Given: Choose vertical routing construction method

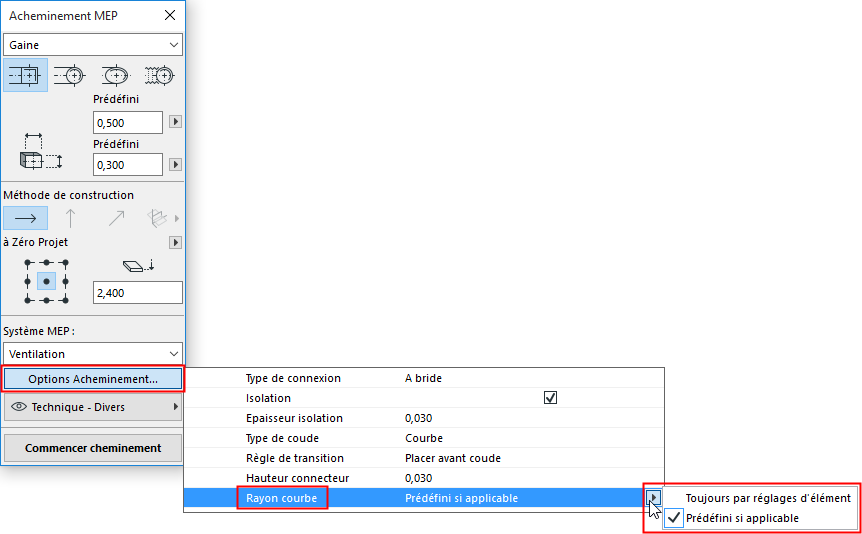Looking at the screenshot, I should tap(70, 218).
